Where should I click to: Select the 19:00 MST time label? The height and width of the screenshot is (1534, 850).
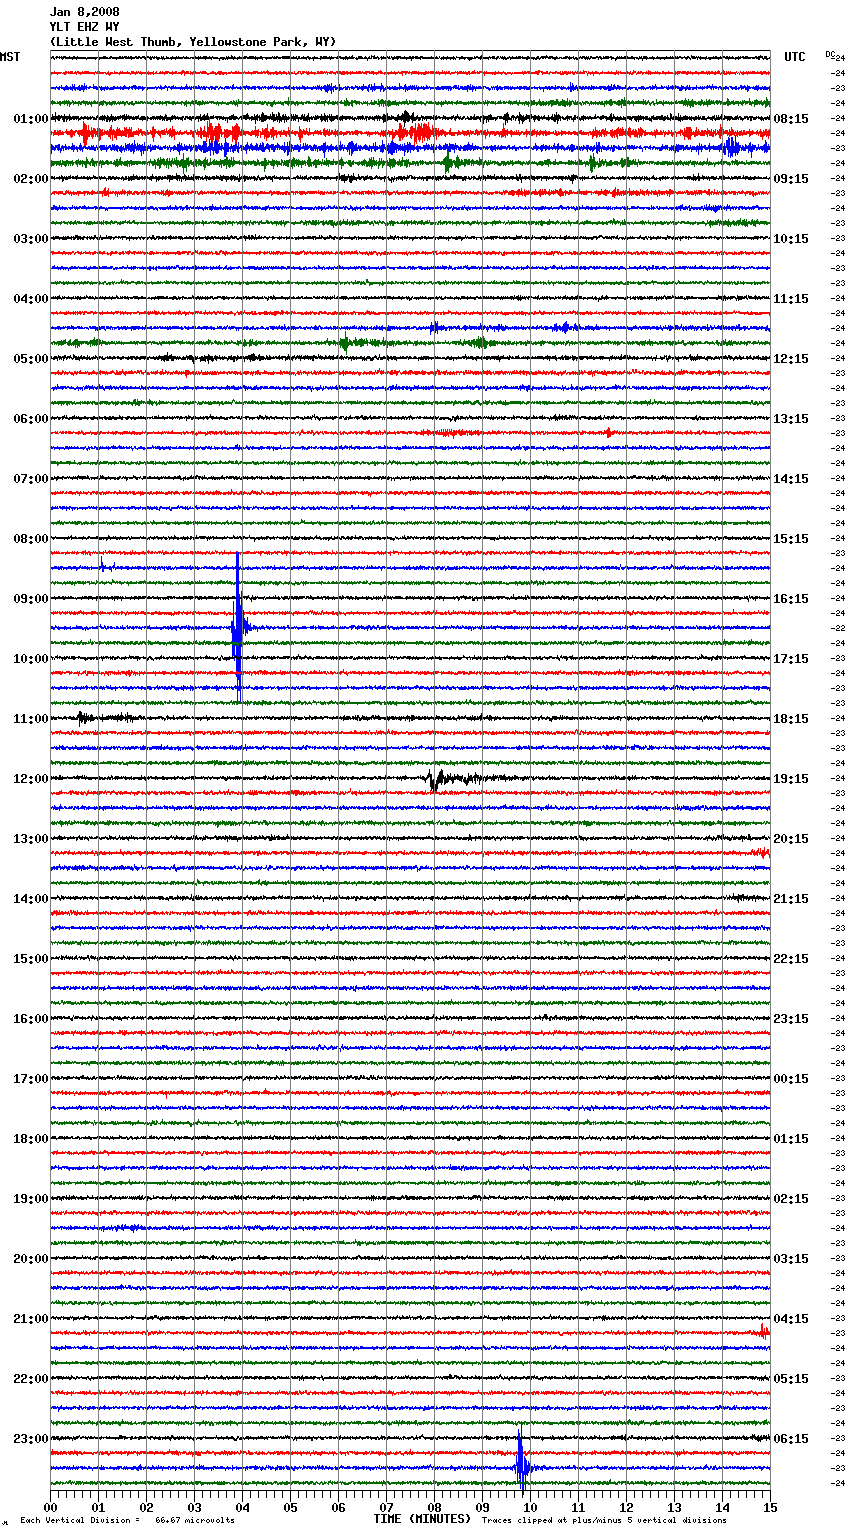point(31,1199)
